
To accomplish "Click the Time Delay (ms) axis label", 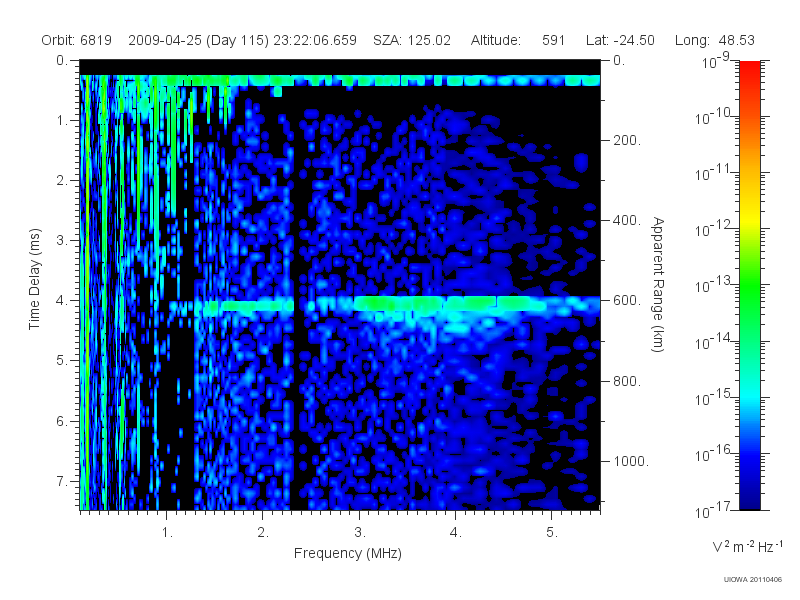I will (34, 279).
